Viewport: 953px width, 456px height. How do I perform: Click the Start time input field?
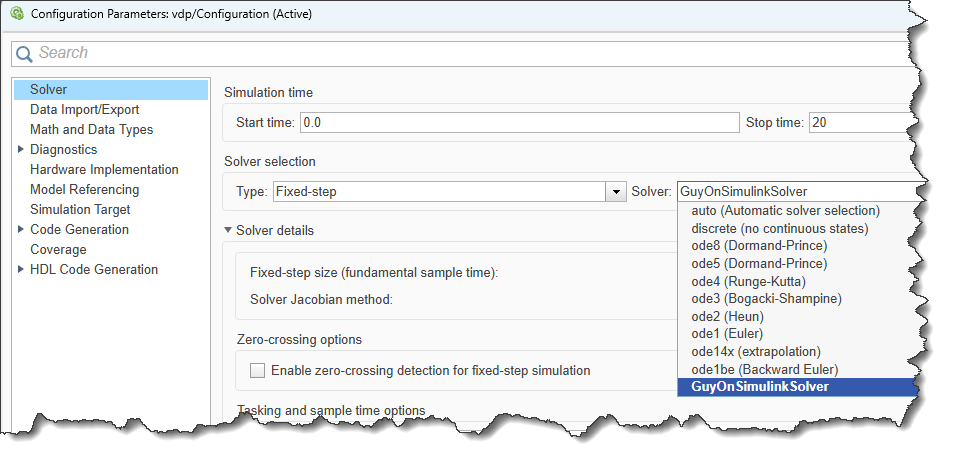[x=520, y=123]
